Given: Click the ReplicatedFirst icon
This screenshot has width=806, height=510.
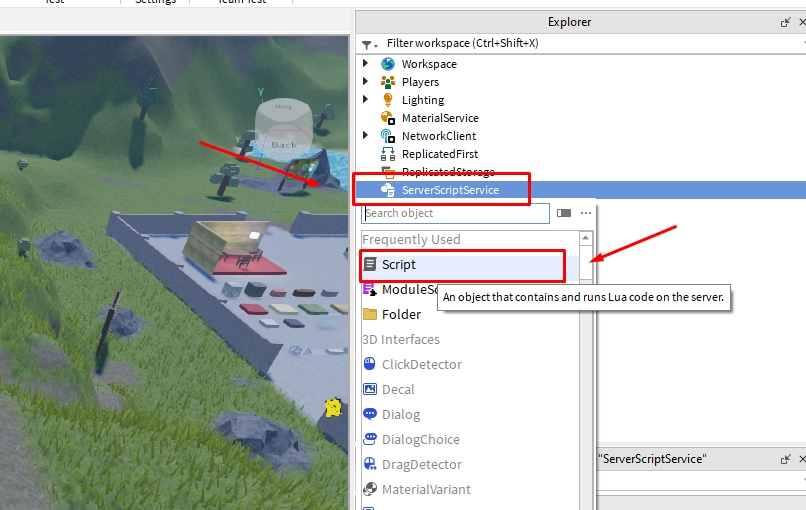Looking at the screenshot, I should click(x=388, y=154).
